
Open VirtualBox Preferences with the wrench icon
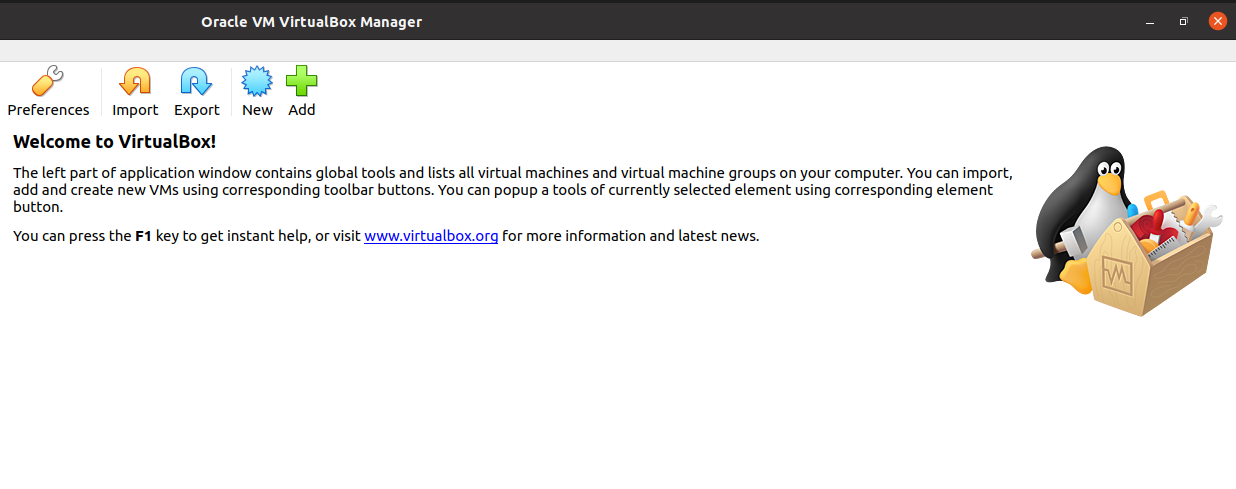click(x=48, y=82)
